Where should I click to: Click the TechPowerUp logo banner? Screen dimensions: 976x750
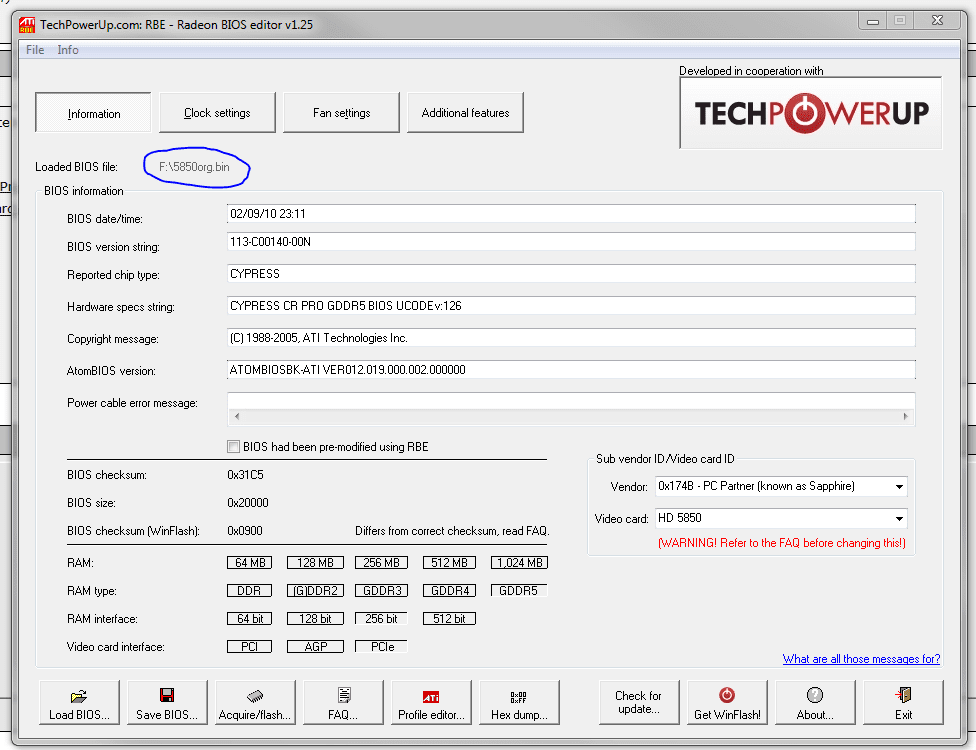pos(810,113)
